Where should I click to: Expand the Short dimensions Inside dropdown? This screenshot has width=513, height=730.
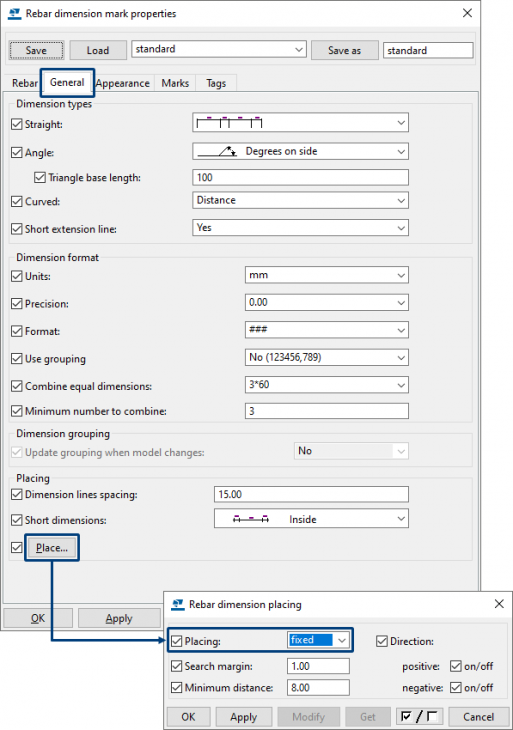click(311, 519)
